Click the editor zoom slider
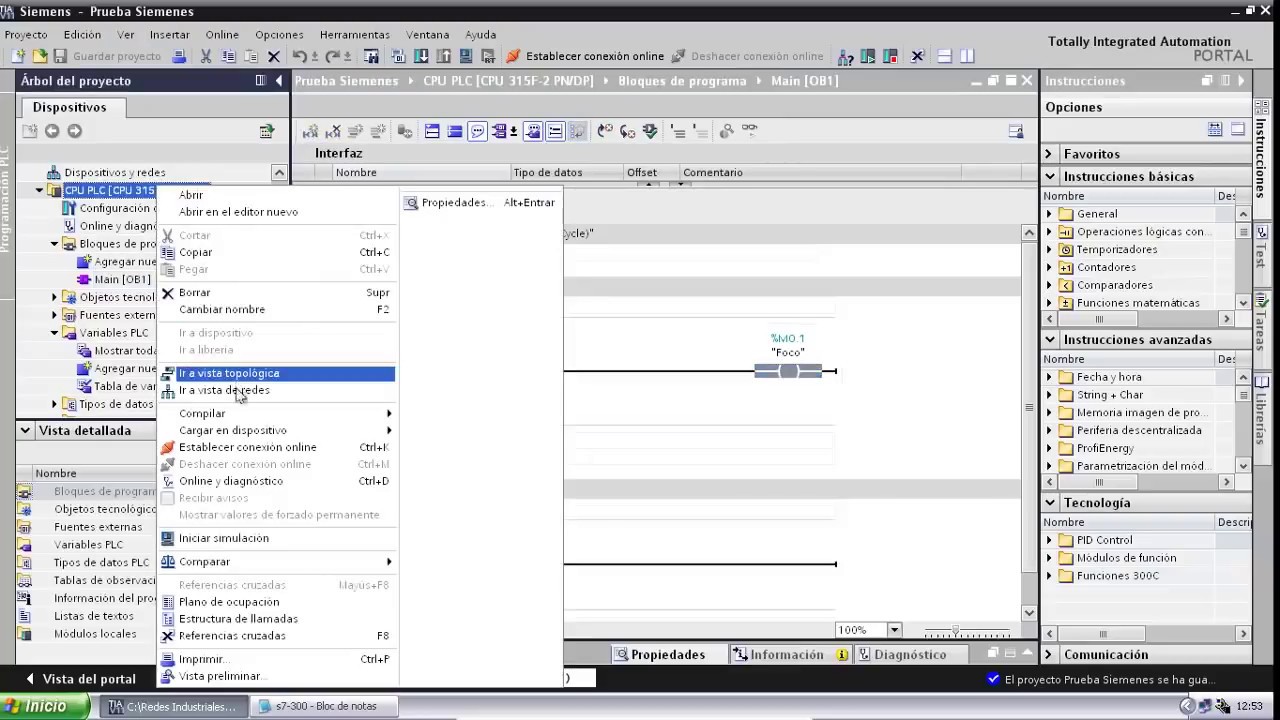The image size is (1280, 720). [x=966, y=631]
